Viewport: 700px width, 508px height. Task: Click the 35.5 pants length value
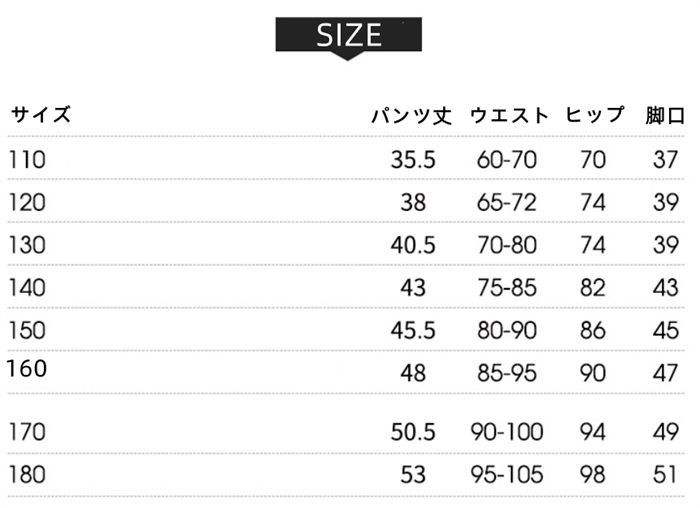pos(413,159)
